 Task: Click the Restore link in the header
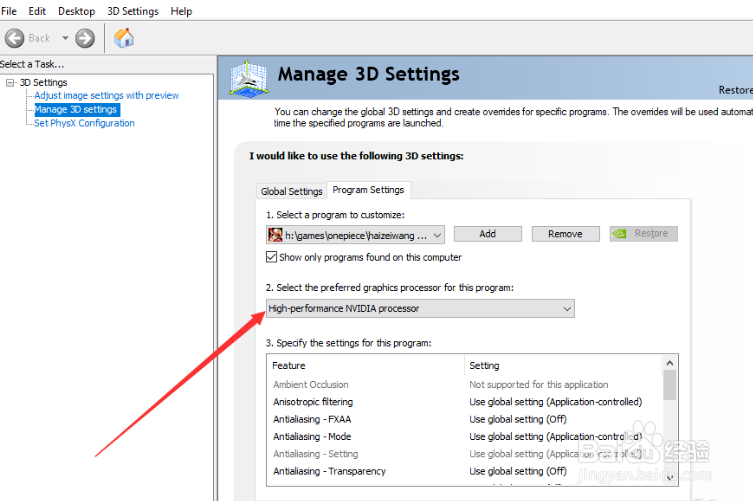(x=735, y=90)
